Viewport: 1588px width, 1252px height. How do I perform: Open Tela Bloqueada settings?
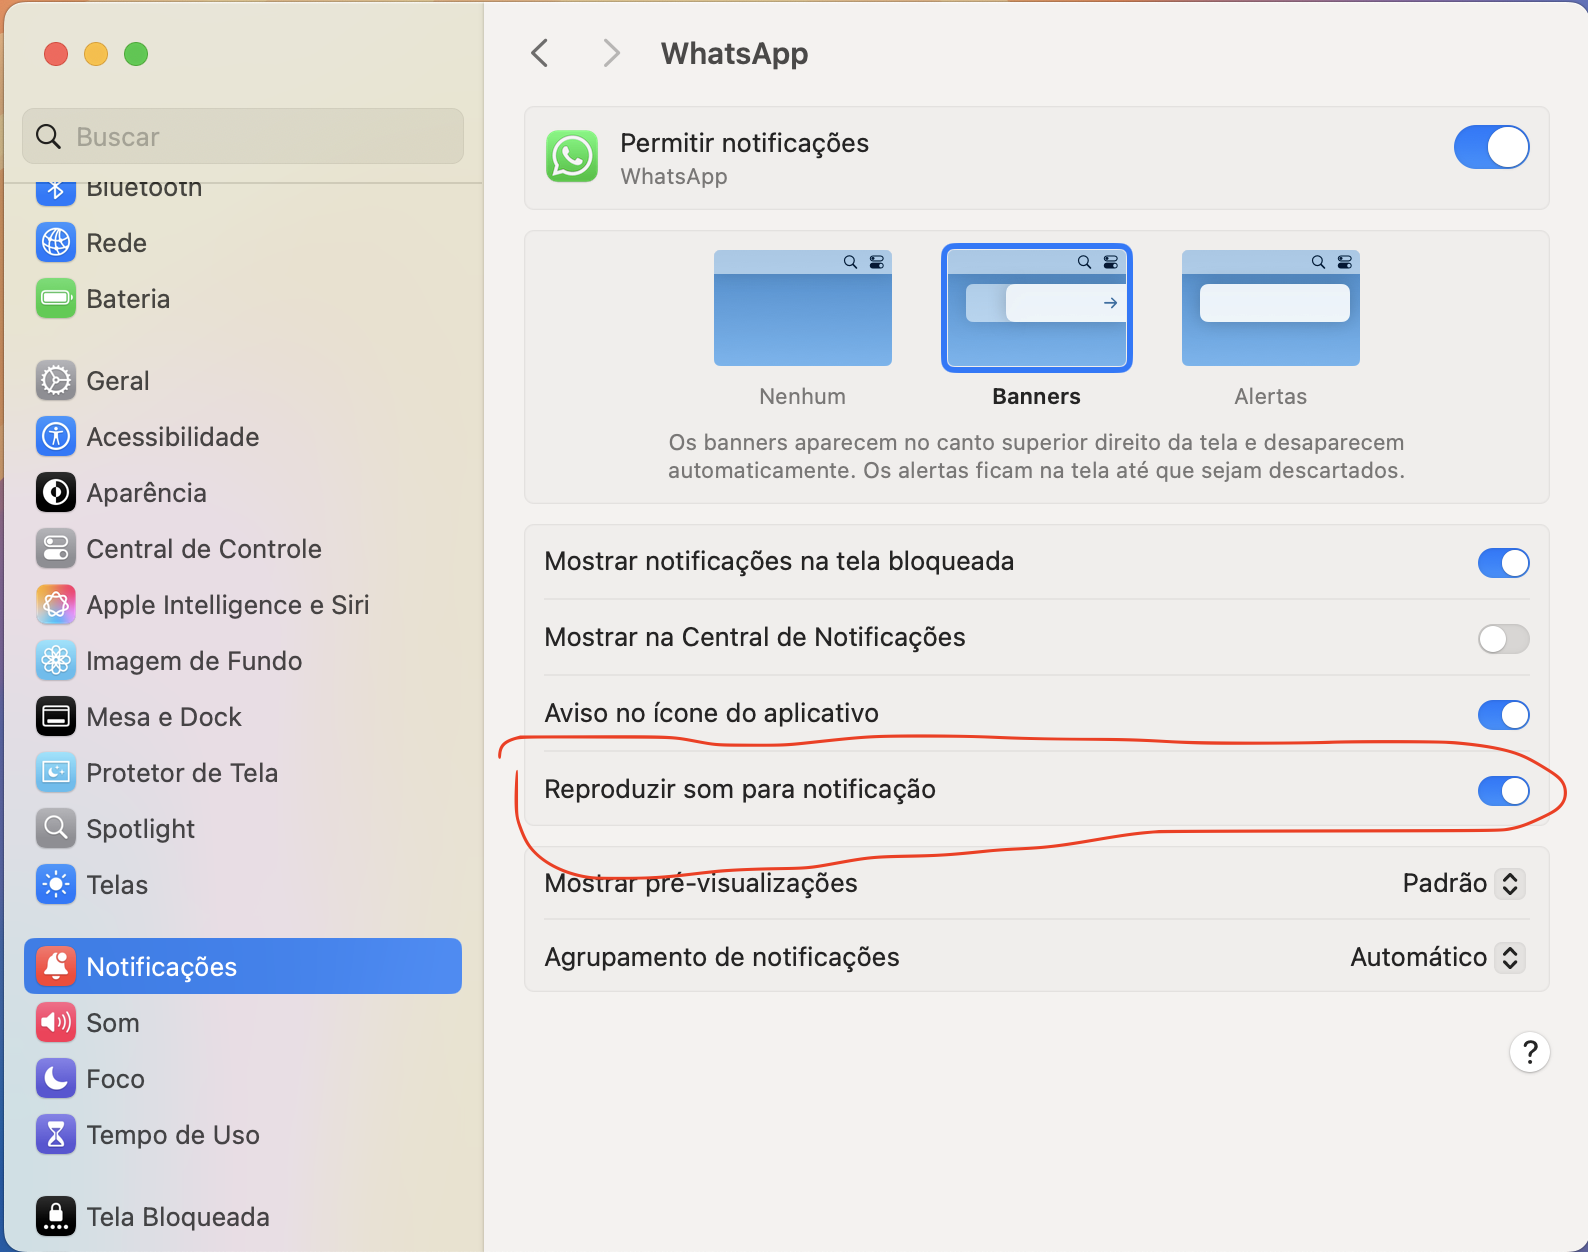tap(243, 1216)
